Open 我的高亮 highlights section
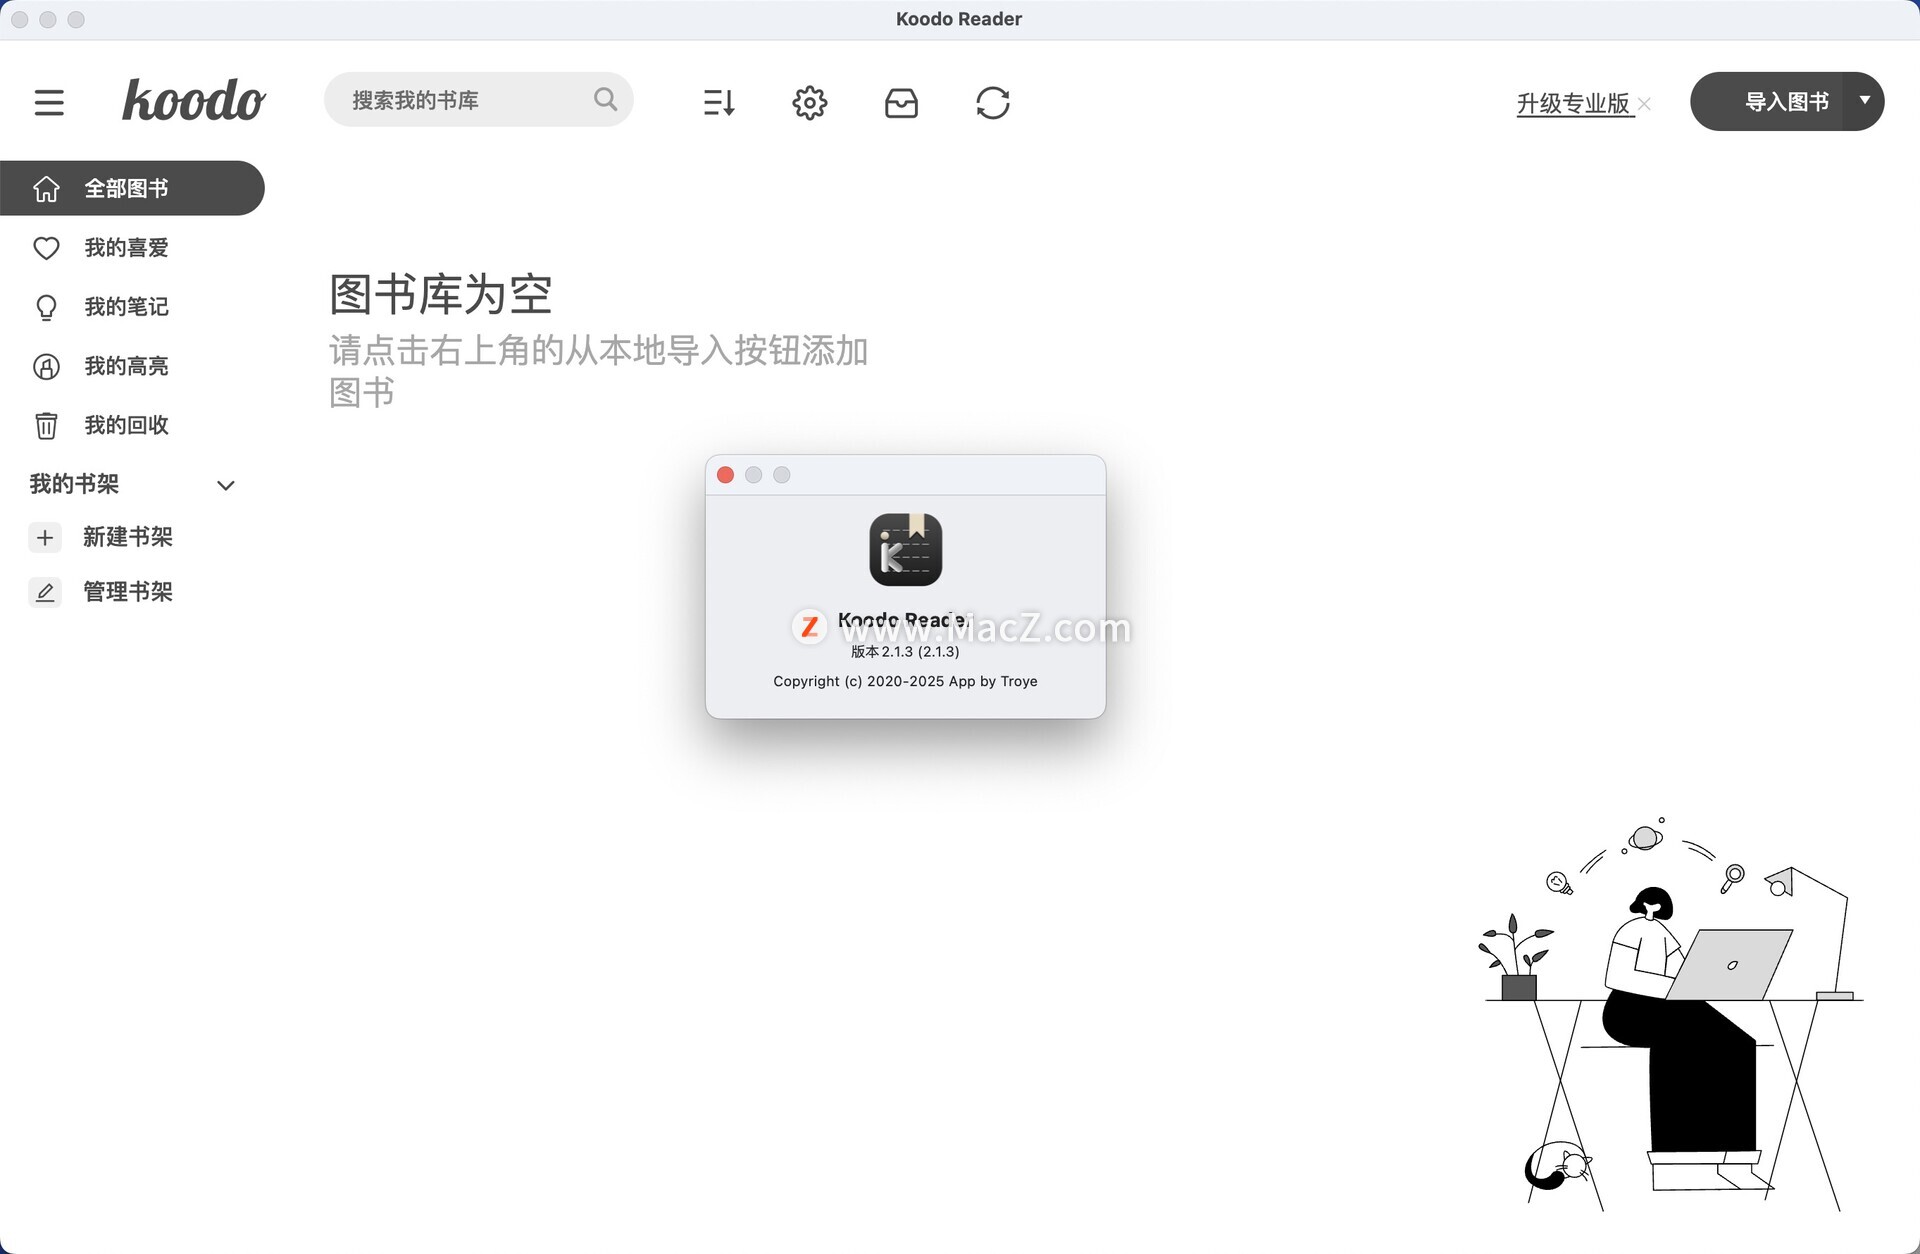The height and width of the screenshot is (1254, 1920). (x=127, y=366)
